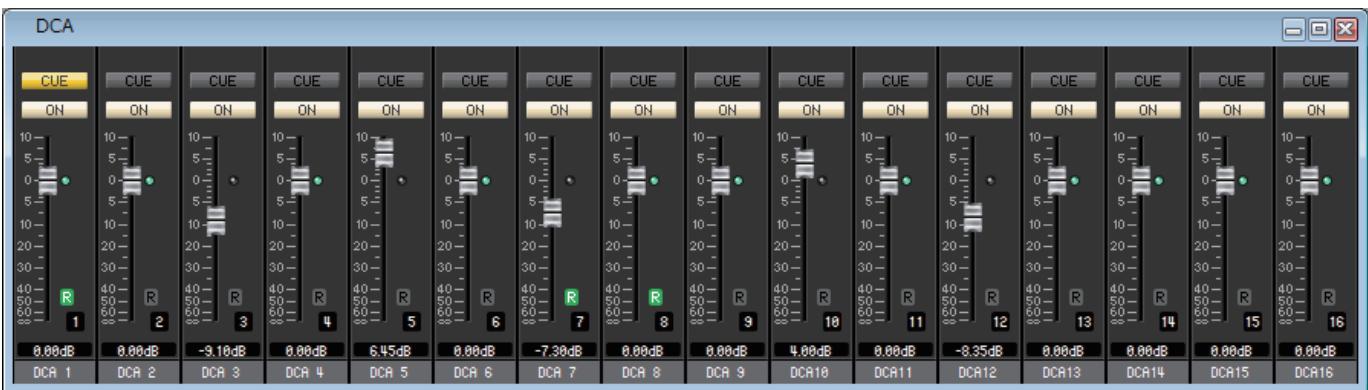The width and height of the screenshot is (1368, 390).
Task: Toggle the green R indicator on DCA 1
Action: pyautogui.click(x=68, y=296)
